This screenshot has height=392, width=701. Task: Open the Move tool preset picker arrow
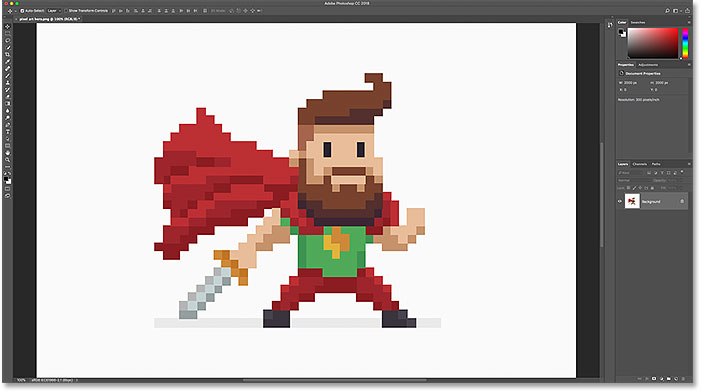(15, 11)
